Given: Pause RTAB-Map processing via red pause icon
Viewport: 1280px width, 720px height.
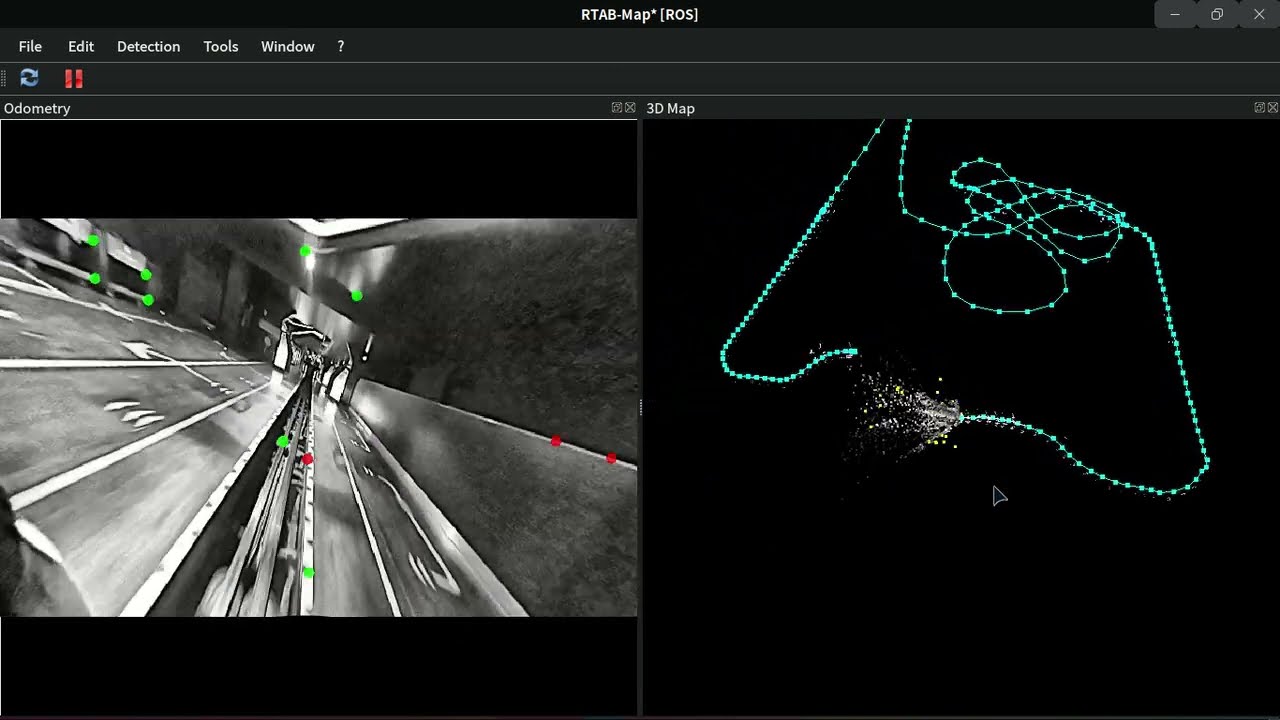Looking at the screenshot, I should point(72,78).
